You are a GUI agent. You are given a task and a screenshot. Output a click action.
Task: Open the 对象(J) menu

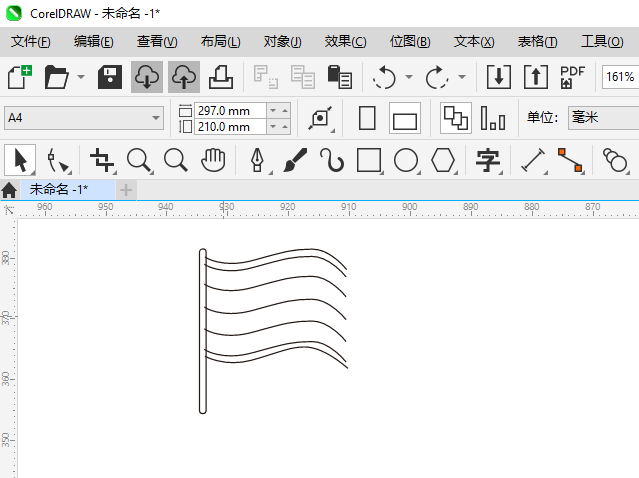point(282,42)
